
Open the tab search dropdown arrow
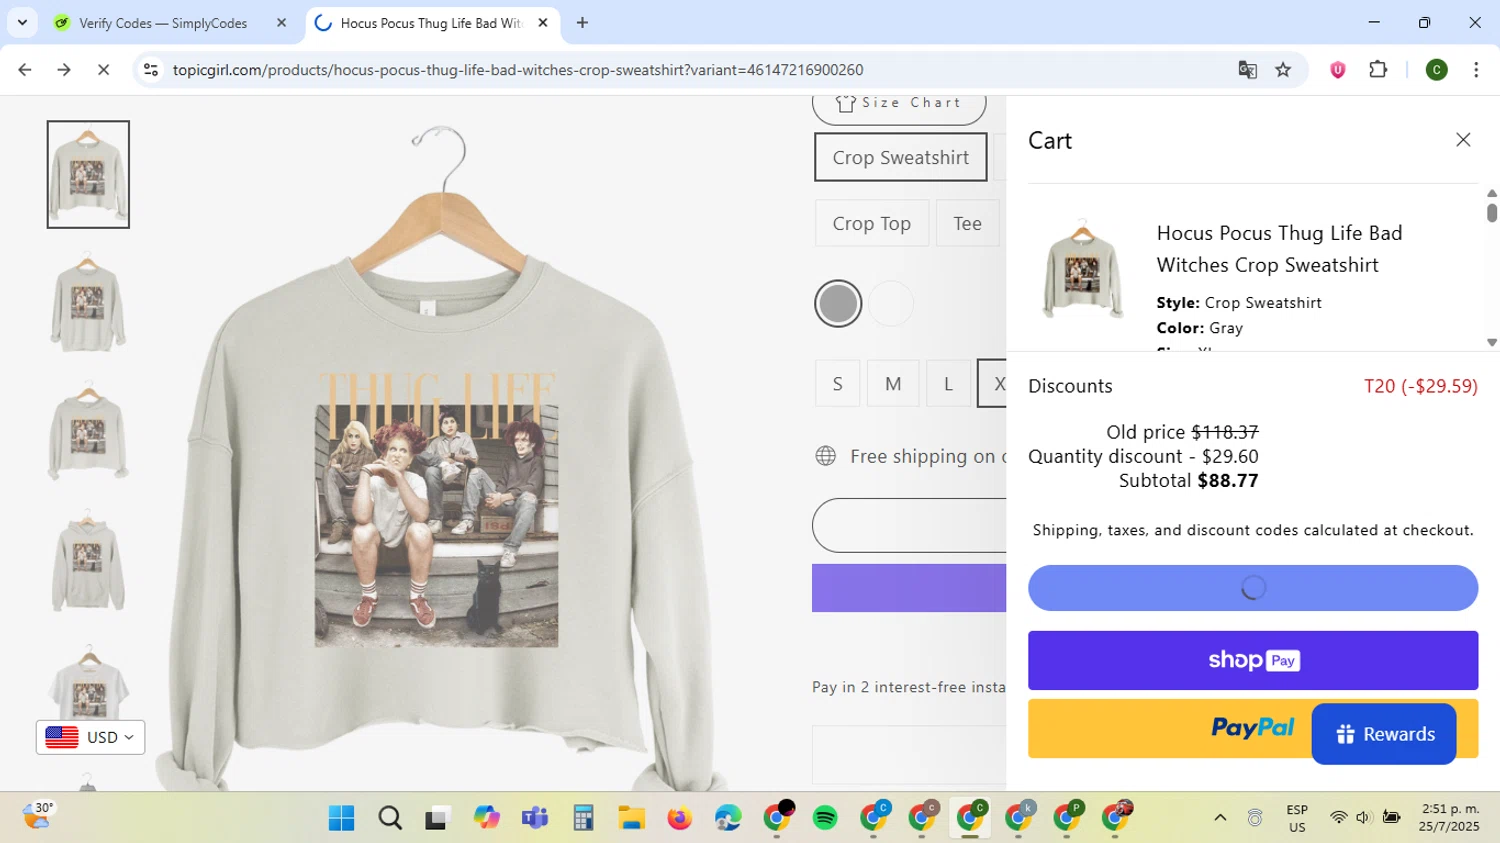point(22,22)
